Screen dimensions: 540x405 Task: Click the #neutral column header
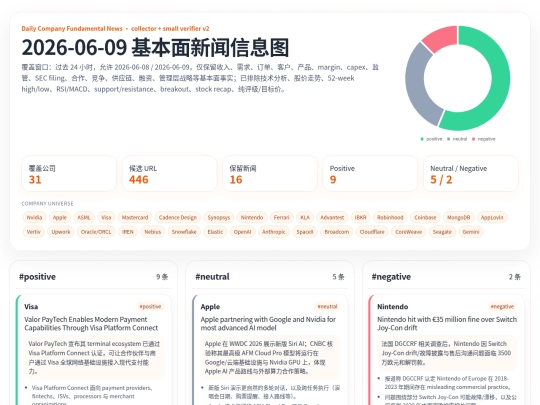pos(212,277)
